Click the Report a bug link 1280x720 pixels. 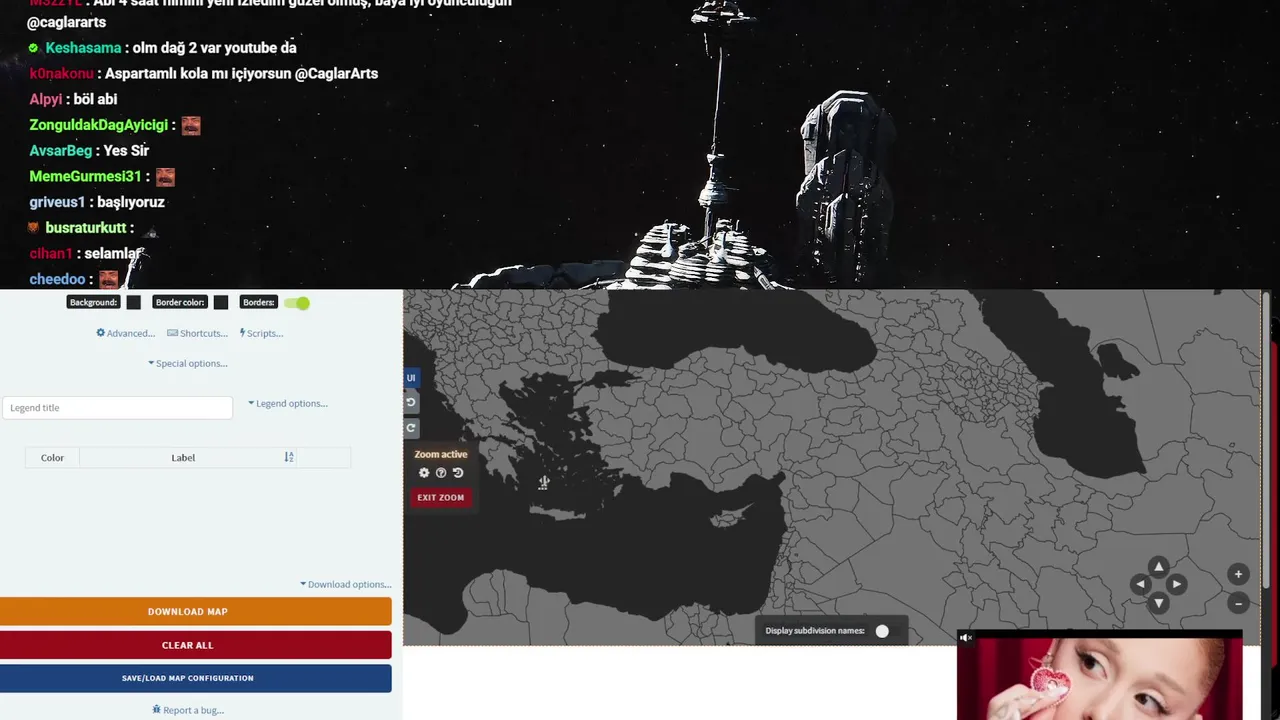click(x=188, y=710)
